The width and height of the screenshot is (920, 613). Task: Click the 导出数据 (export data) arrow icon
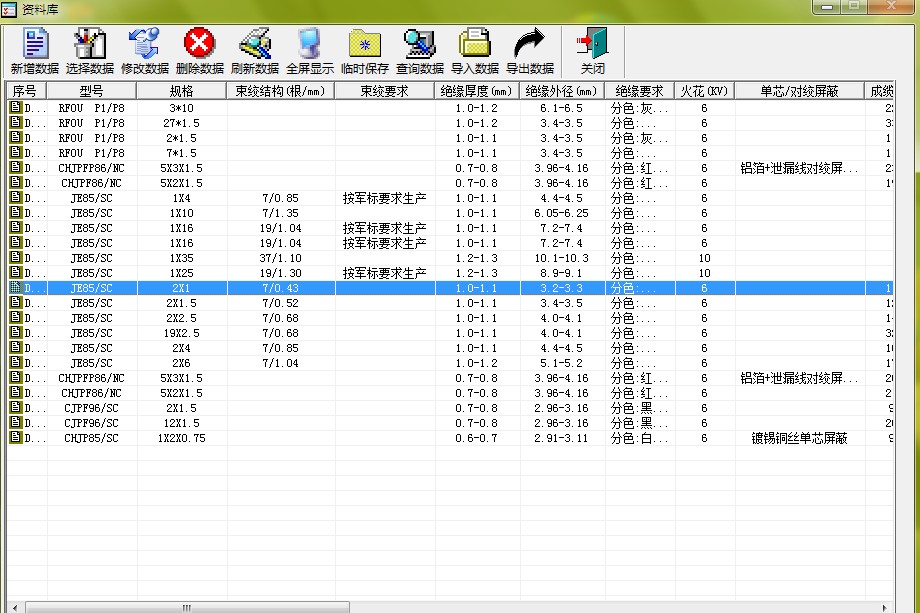click(530, 44)
